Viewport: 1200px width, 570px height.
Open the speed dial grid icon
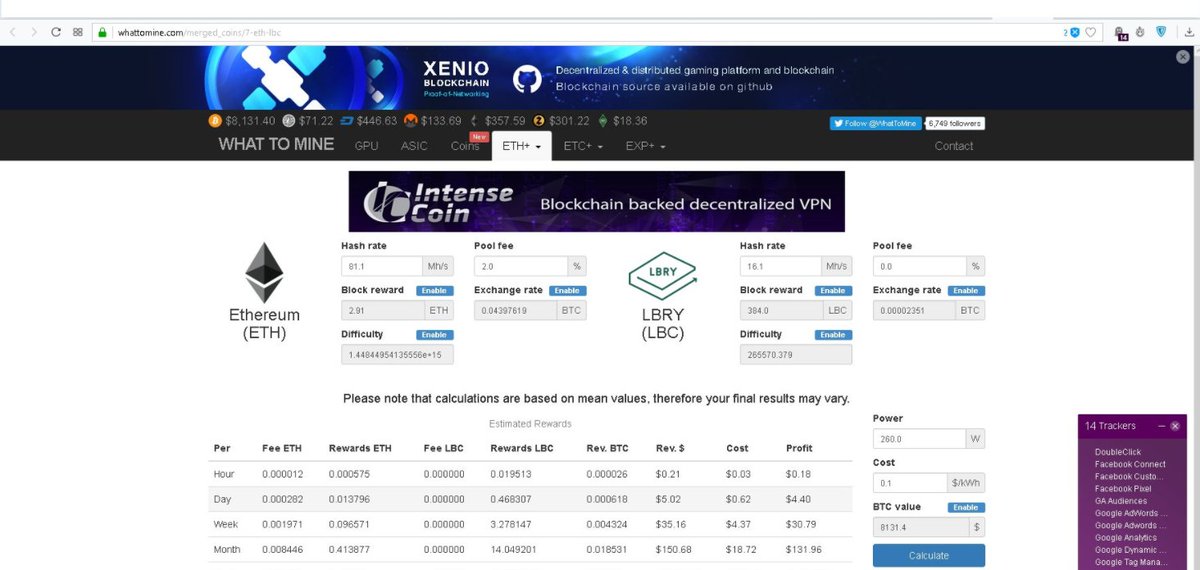click(x=77, y=32)
